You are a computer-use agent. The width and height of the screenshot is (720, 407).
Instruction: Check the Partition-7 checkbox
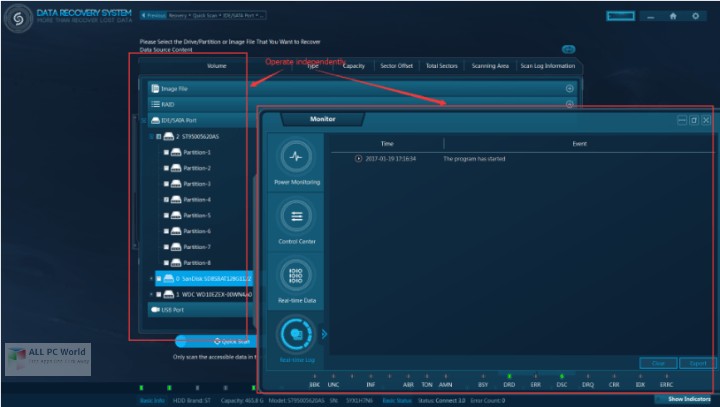(x=166, y=247)
